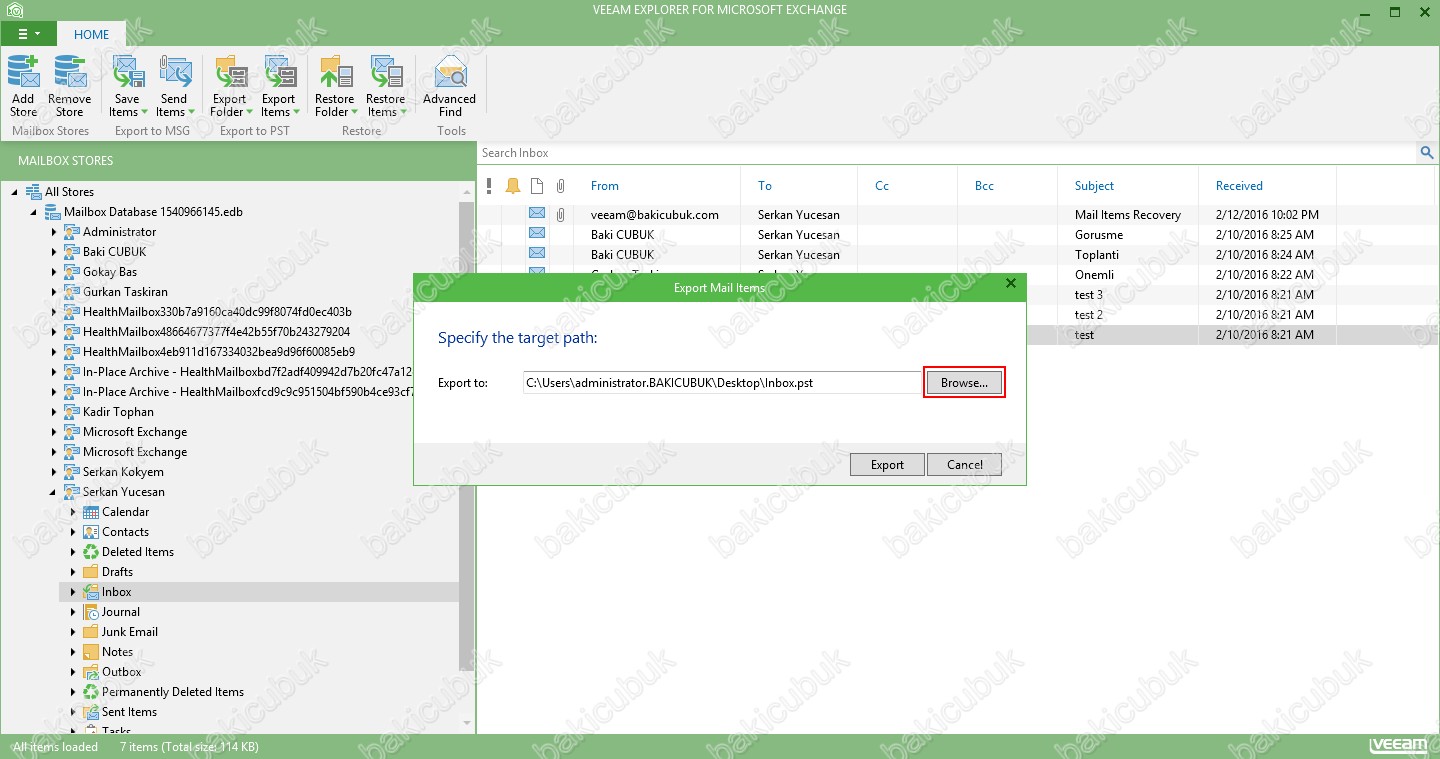Screen dimensions: 1440x759
Task: Click the Contacts folder icon
Action: point(90,532)
